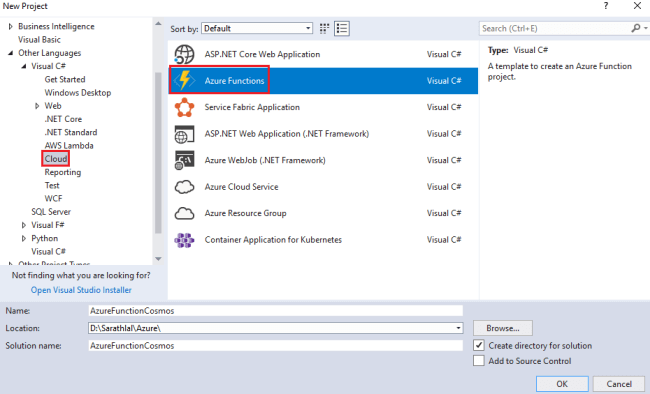Expand the Python node
Screen dimensions: 650x394
[24, 238]
